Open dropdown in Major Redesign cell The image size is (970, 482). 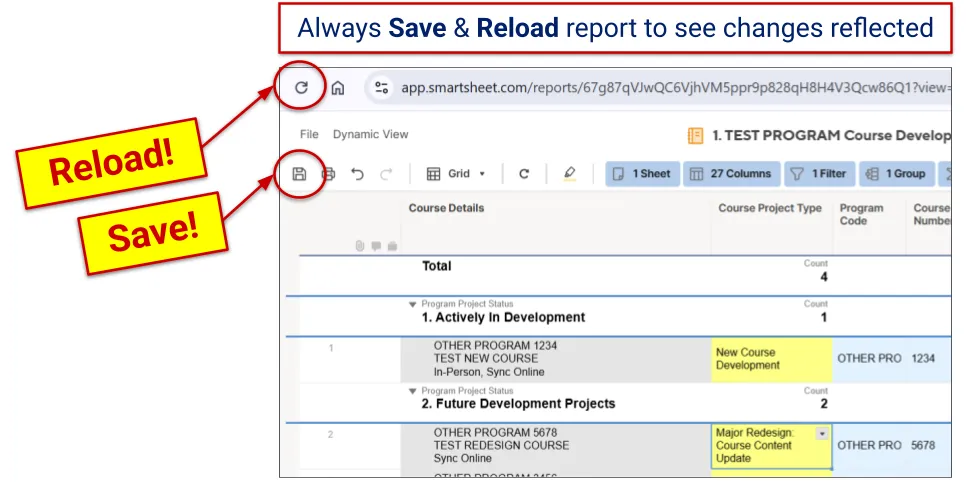822,434
